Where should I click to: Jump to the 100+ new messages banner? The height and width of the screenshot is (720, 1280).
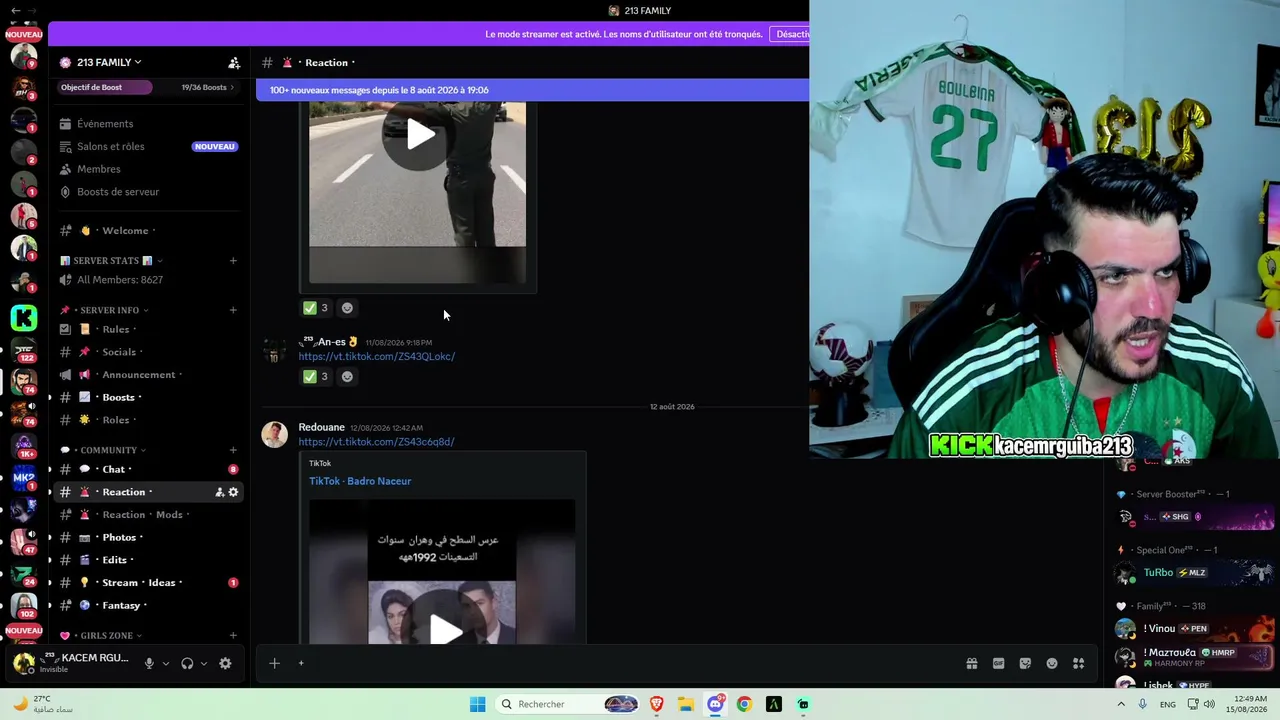(532, 90)
